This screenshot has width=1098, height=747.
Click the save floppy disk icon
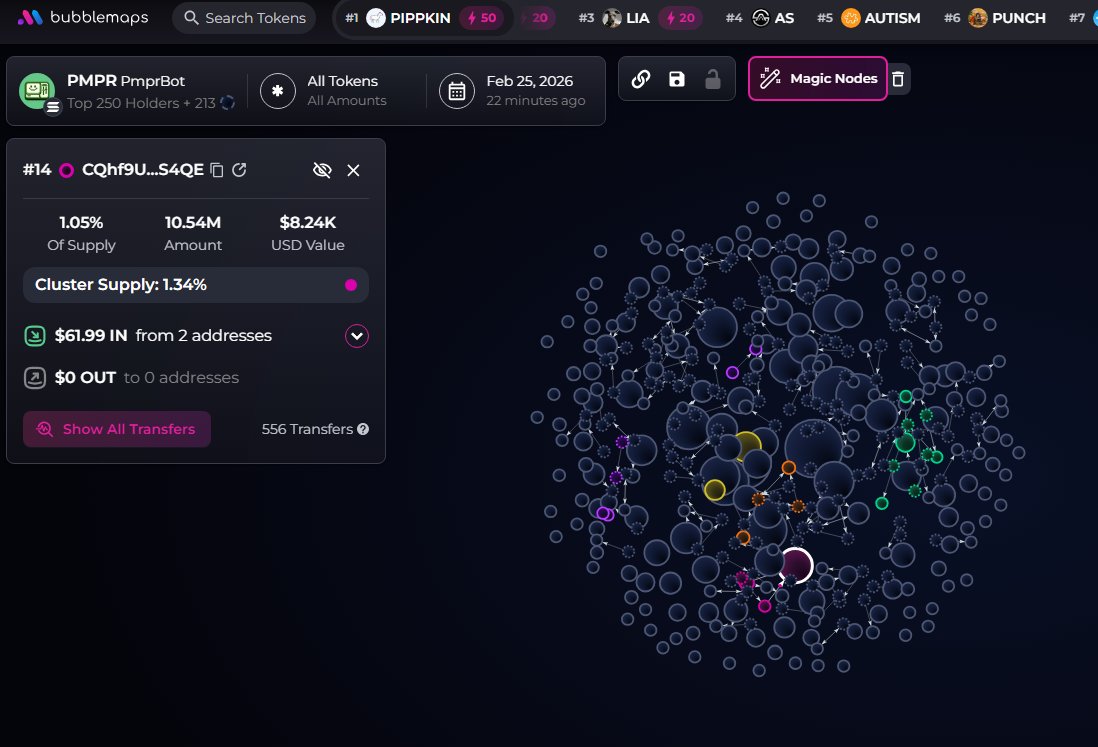tap(676, 78)
